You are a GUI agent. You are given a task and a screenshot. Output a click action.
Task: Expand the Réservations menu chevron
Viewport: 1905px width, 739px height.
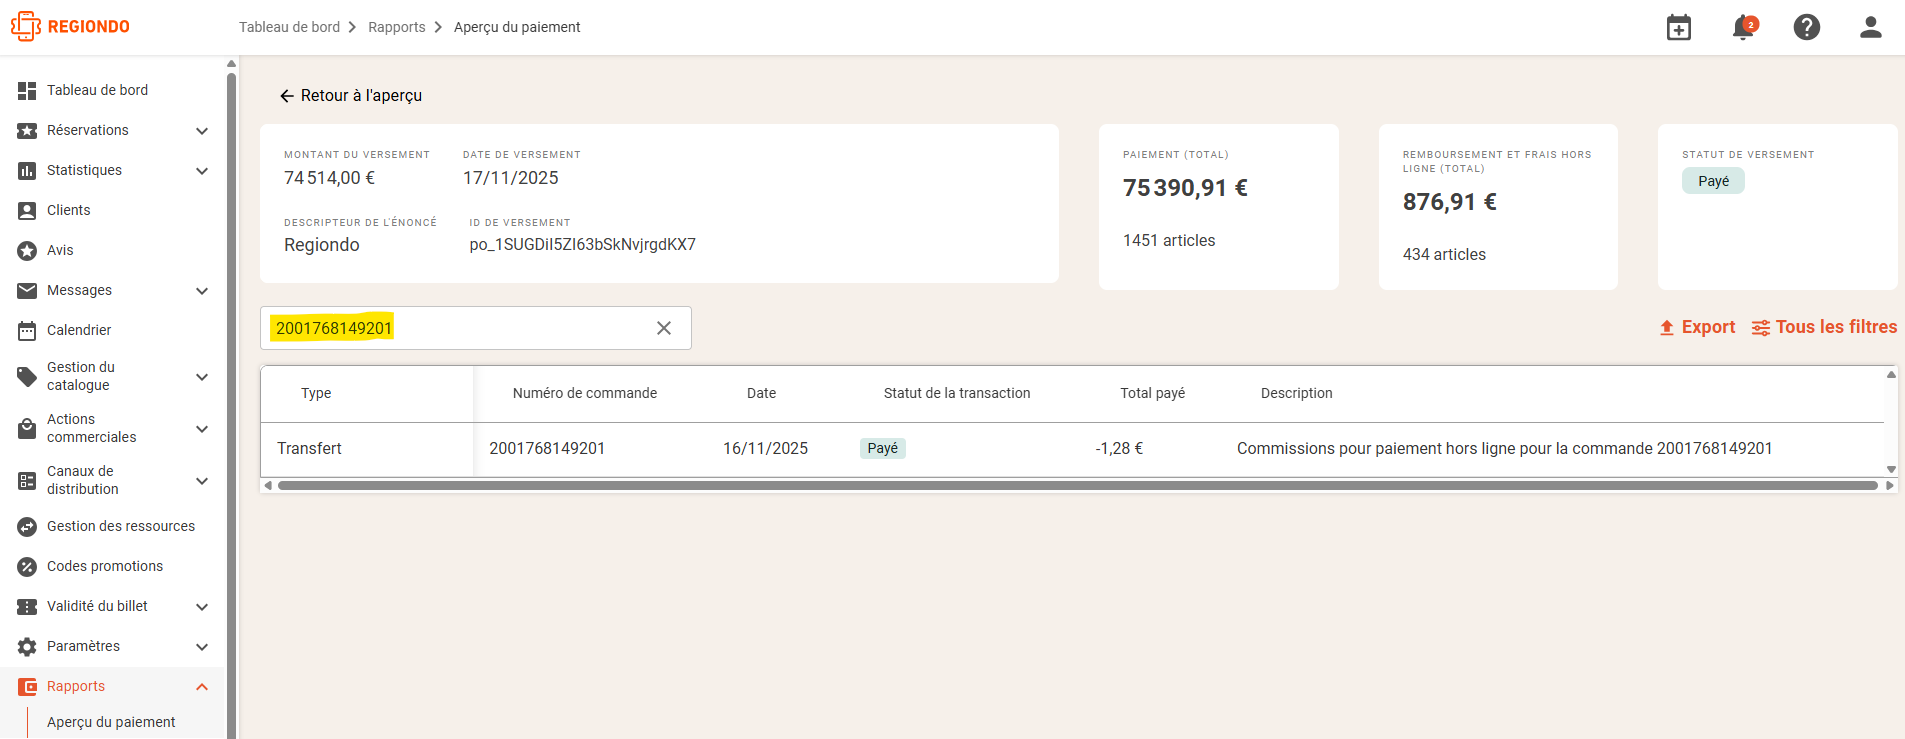tap(202, 131)
